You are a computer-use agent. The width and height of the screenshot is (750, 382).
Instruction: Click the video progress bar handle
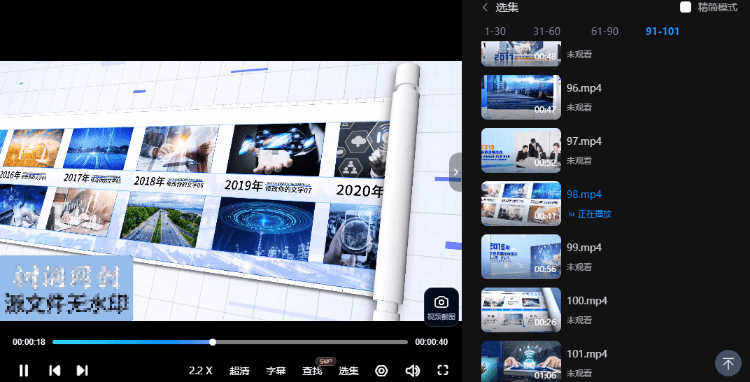point(212,342)
